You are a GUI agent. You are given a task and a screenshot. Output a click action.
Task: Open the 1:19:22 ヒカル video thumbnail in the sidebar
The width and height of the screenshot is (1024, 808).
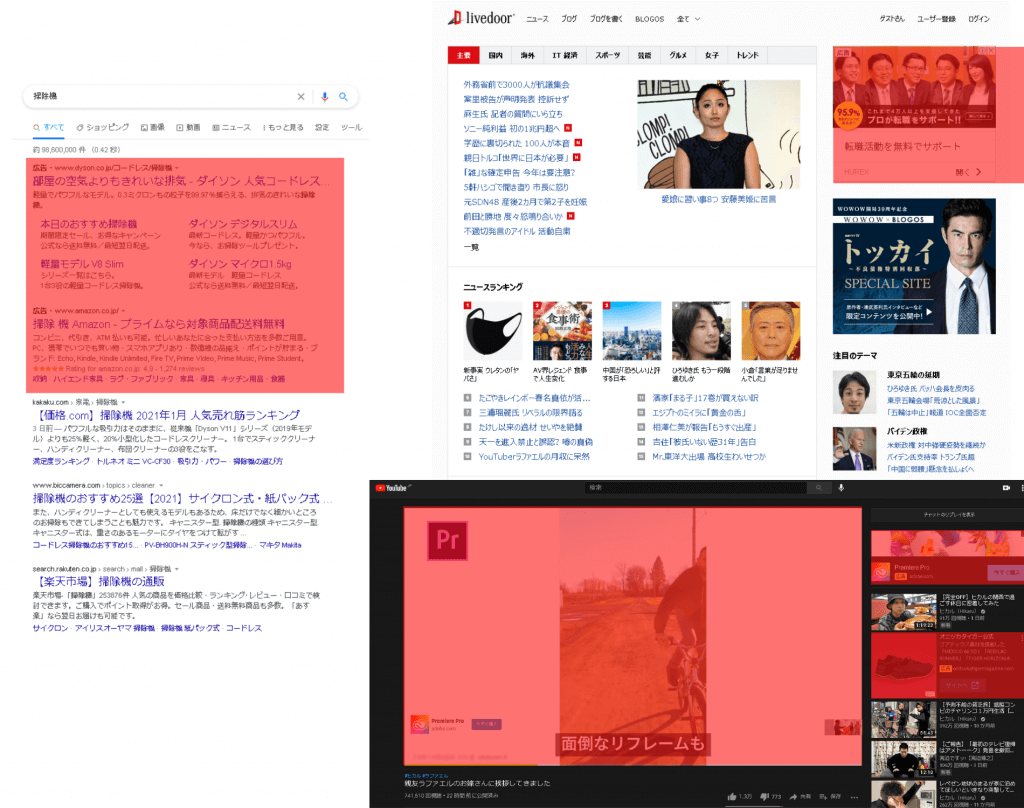point(904,611)
